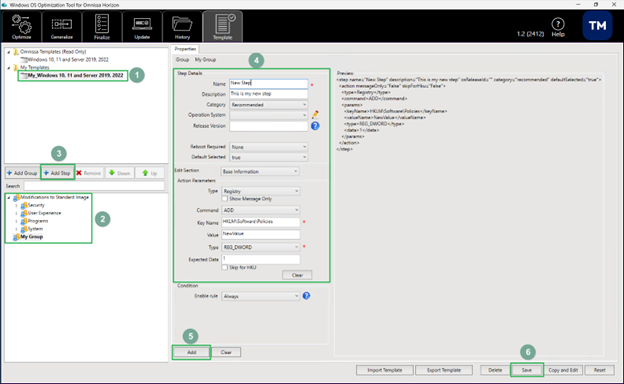Click into the Key Name field
Screen dimensions: 624x384
point(261,222)
